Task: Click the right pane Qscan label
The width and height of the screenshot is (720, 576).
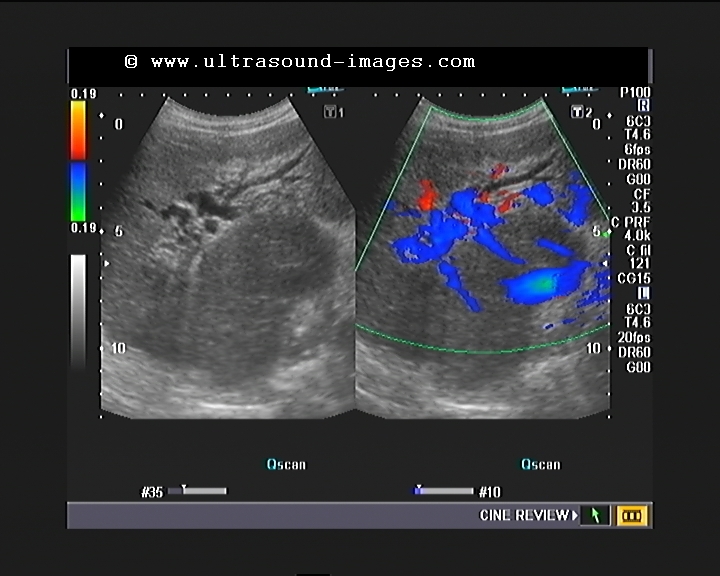Action: coord(540,464)
